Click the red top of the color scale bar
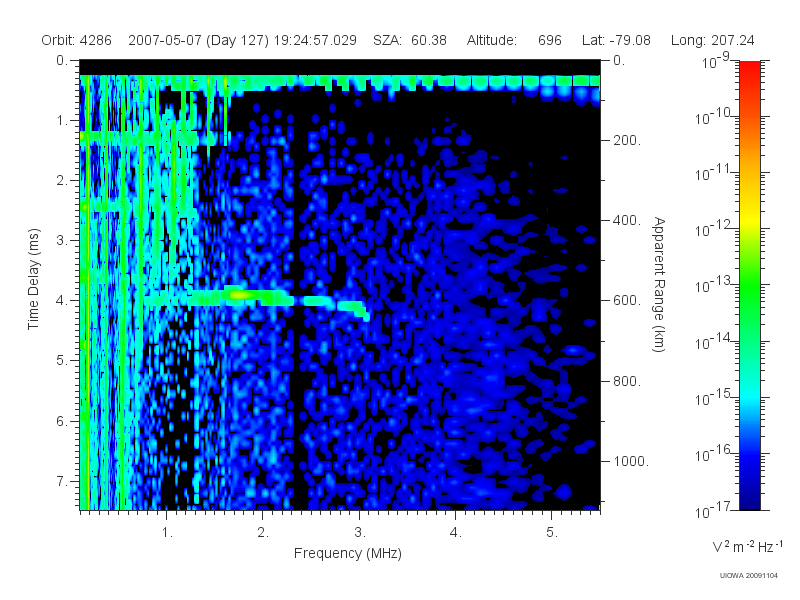 (x=750, y=69)
